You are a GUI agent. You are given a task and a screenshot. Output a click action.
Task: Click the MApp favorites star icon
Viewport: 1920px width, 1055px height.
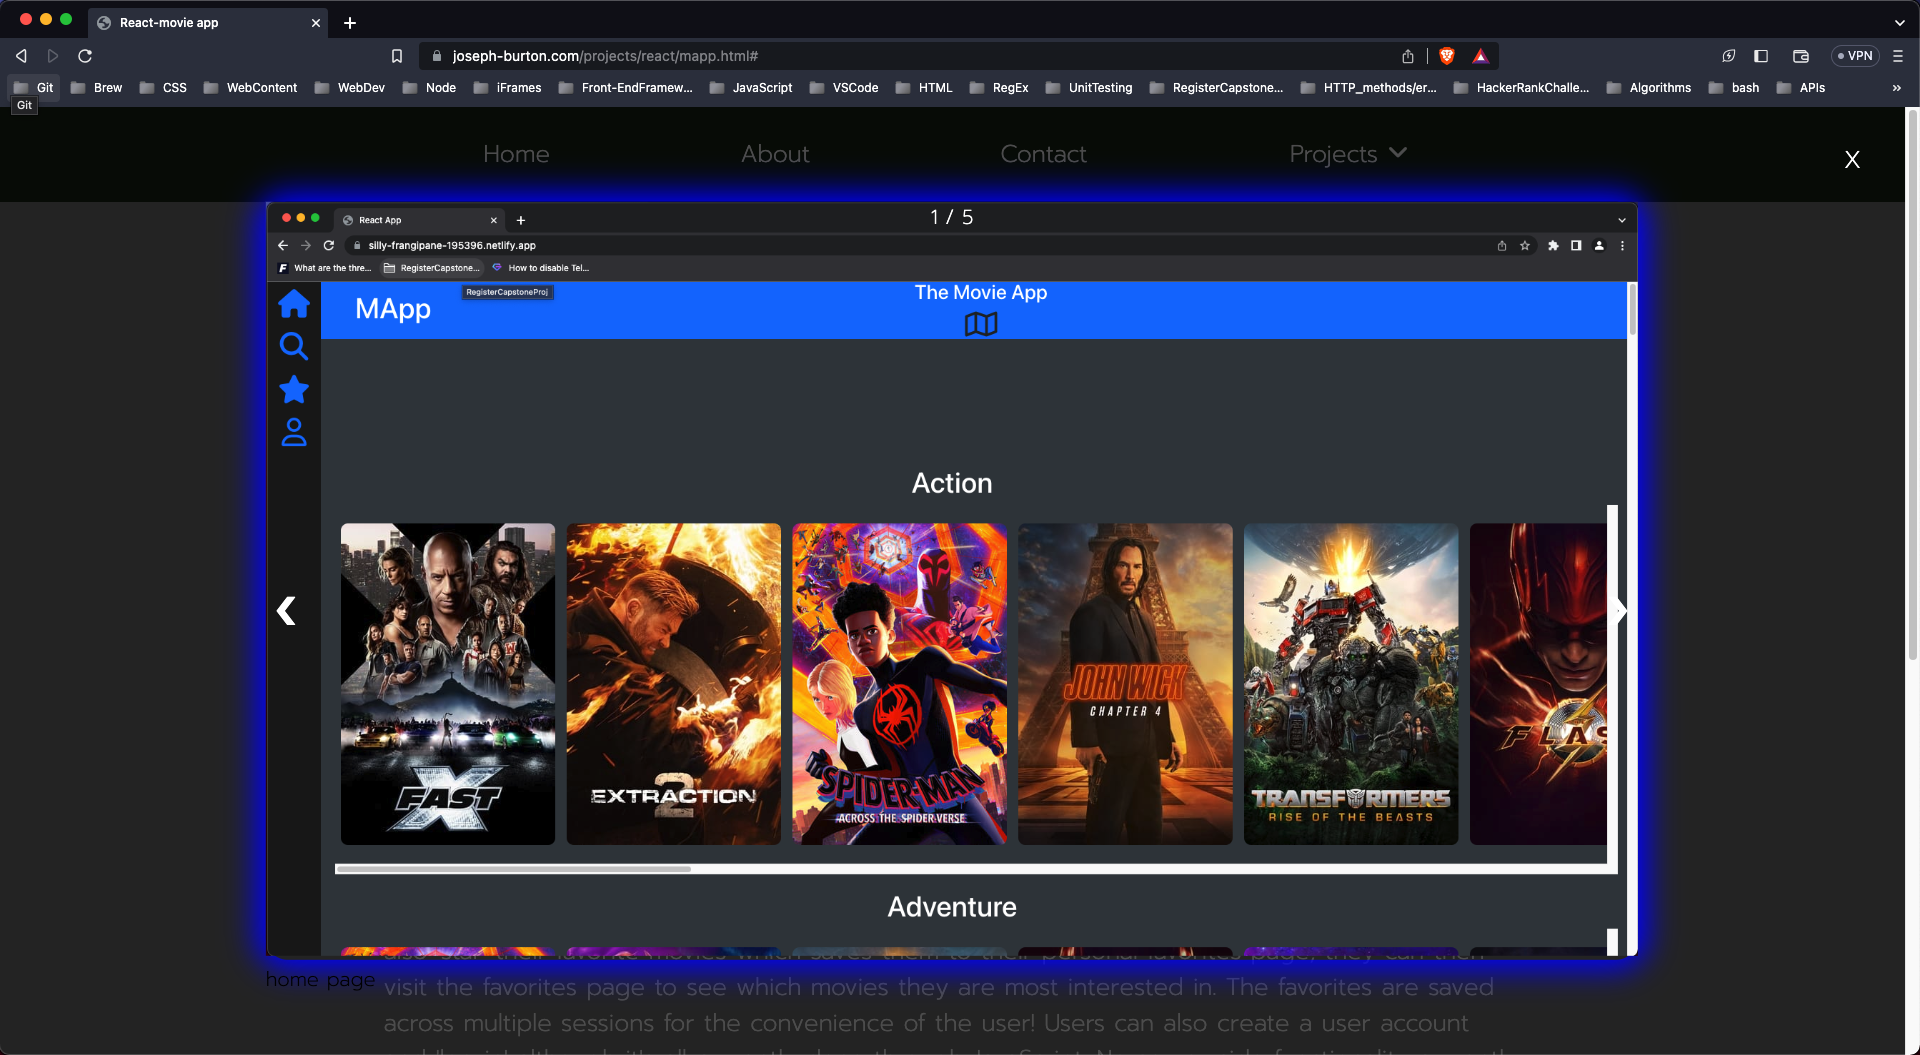pos(294,389)
